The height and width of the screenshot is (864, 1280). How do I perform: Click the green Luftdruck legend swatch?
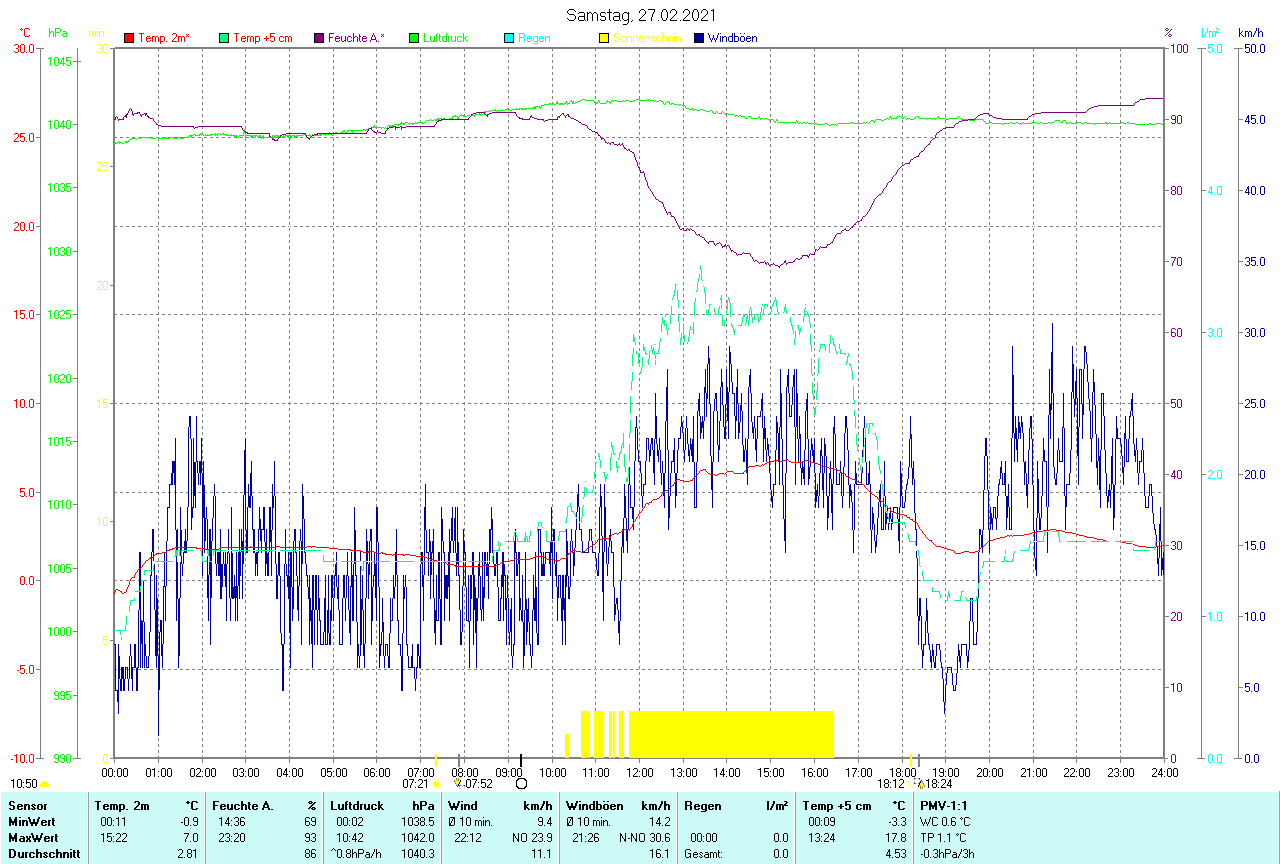point(414,38)
